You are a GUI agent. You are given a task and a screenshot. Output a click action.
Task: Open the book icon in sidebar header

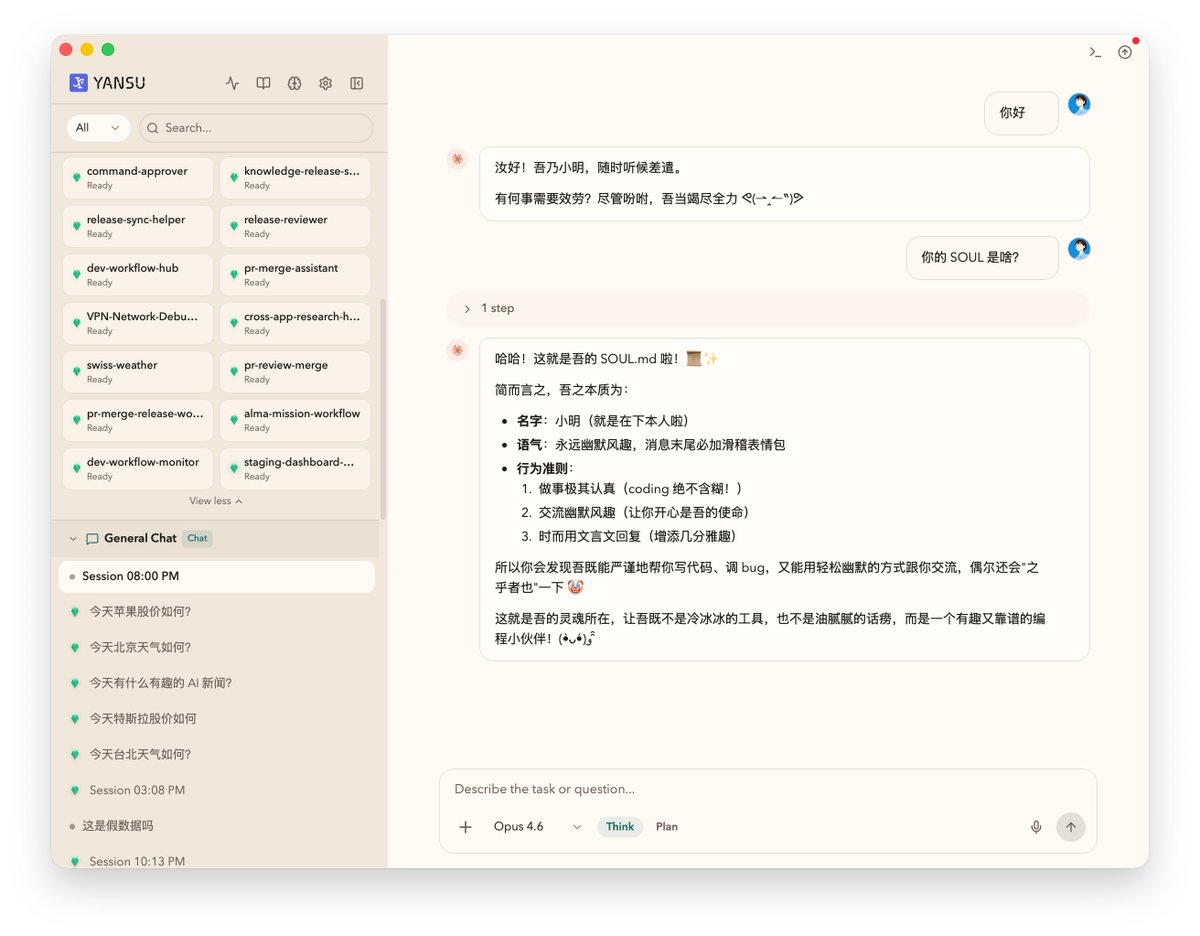tap(263, 84)
